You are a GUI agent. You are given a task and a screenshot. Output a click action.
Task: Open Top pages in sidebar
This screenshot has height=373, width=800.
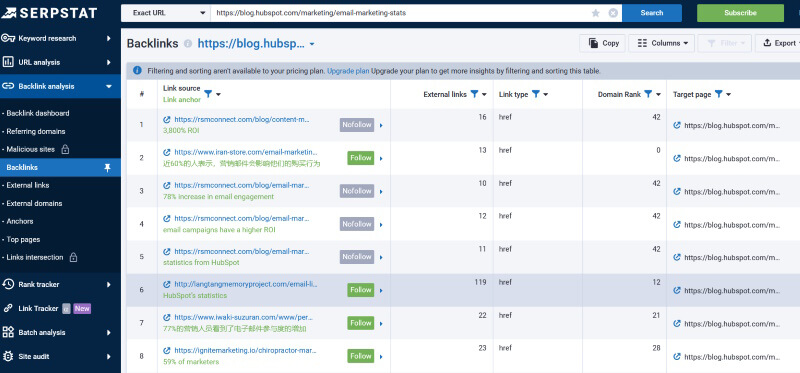click(23, 239)
